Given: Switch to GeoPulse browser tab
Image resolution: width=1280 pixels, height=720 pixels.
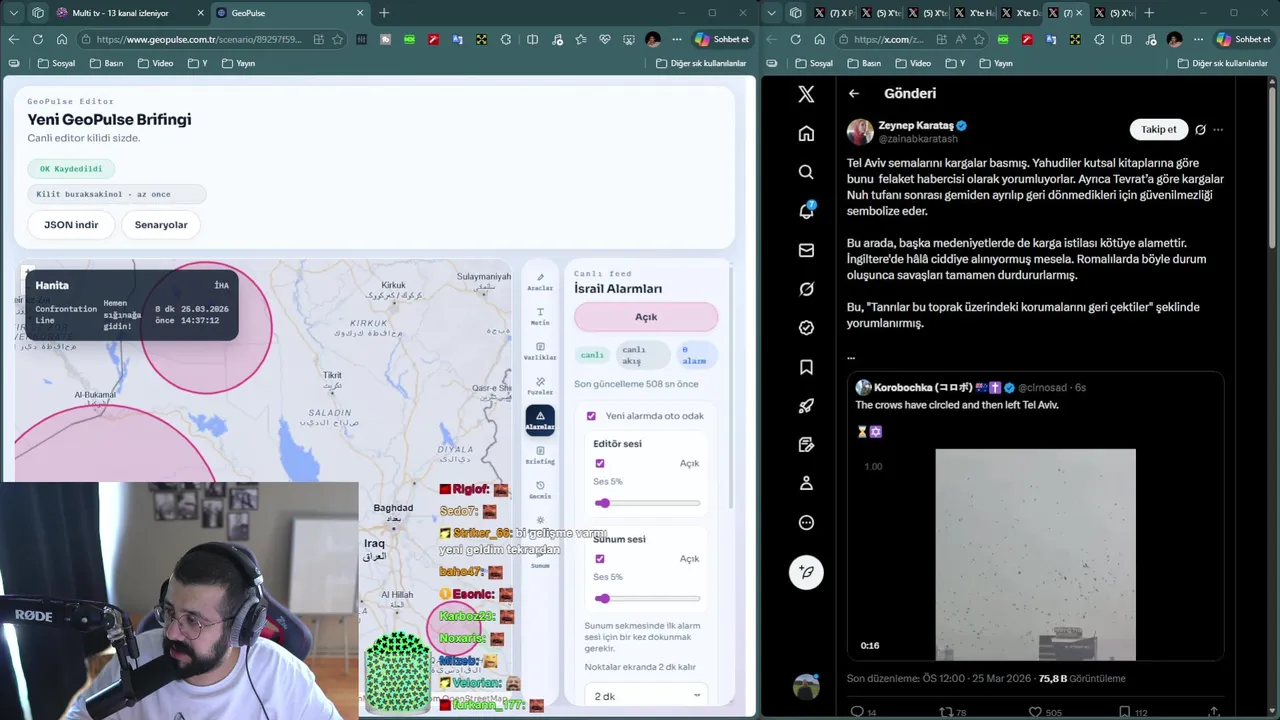Looking at the screenshot, I should (x=290, y=13).
